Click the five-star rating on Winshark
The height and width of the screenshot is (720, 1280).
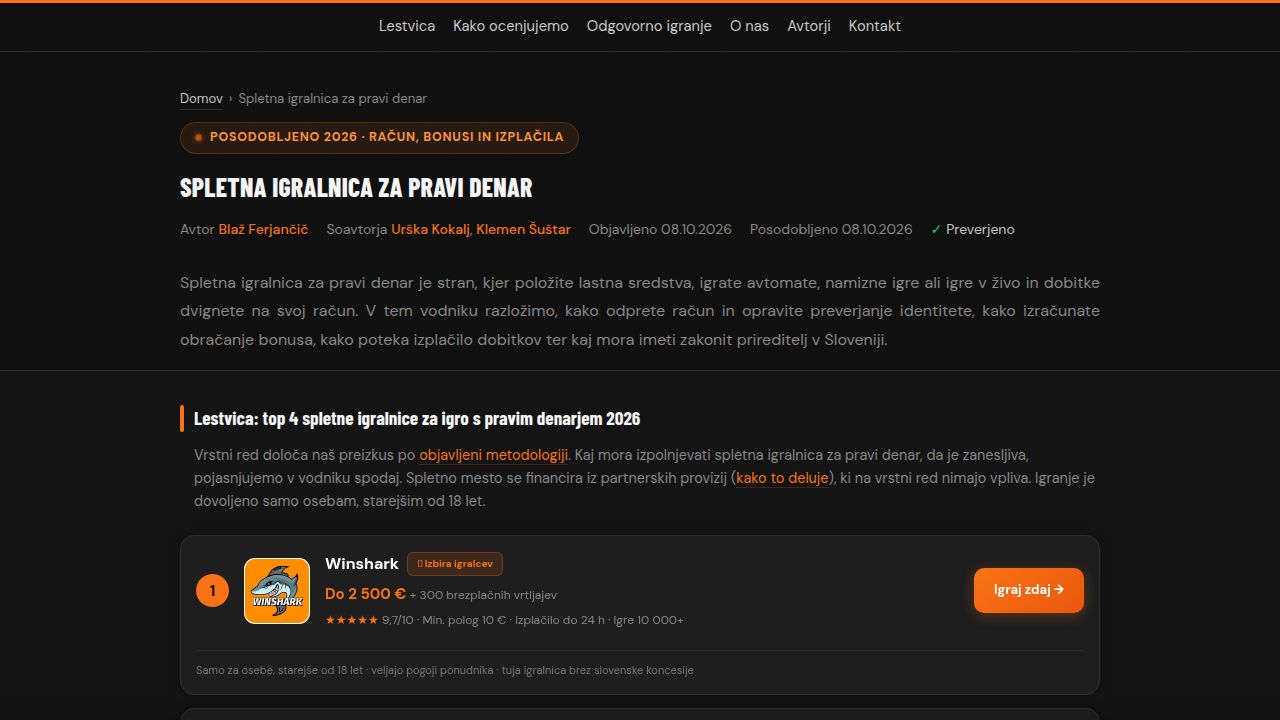[351, 620]
